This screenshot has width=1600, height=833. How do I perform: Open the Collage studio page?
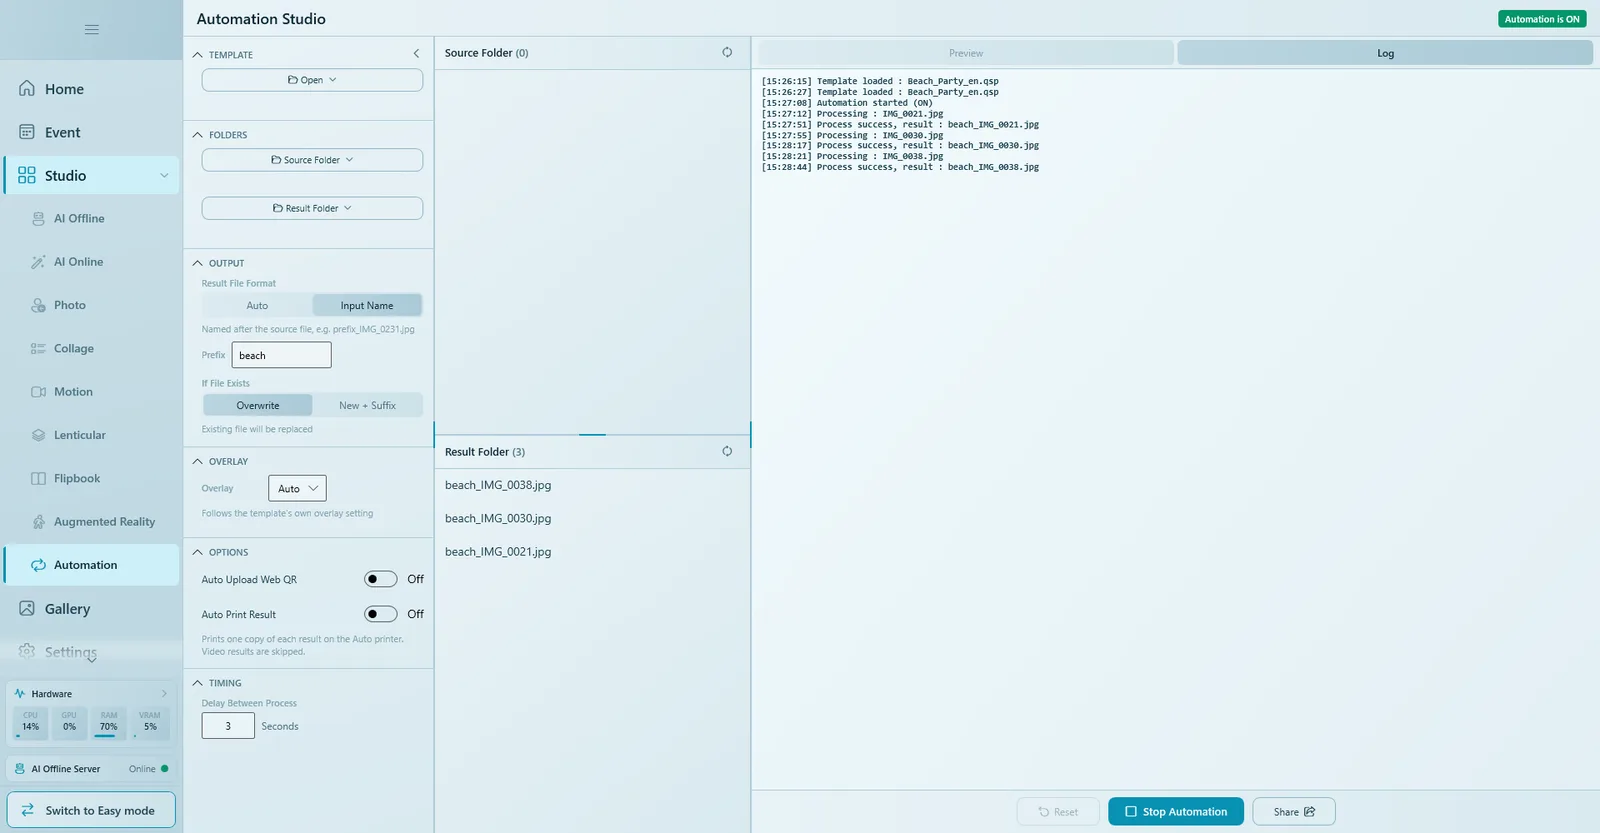pos(91,348)
